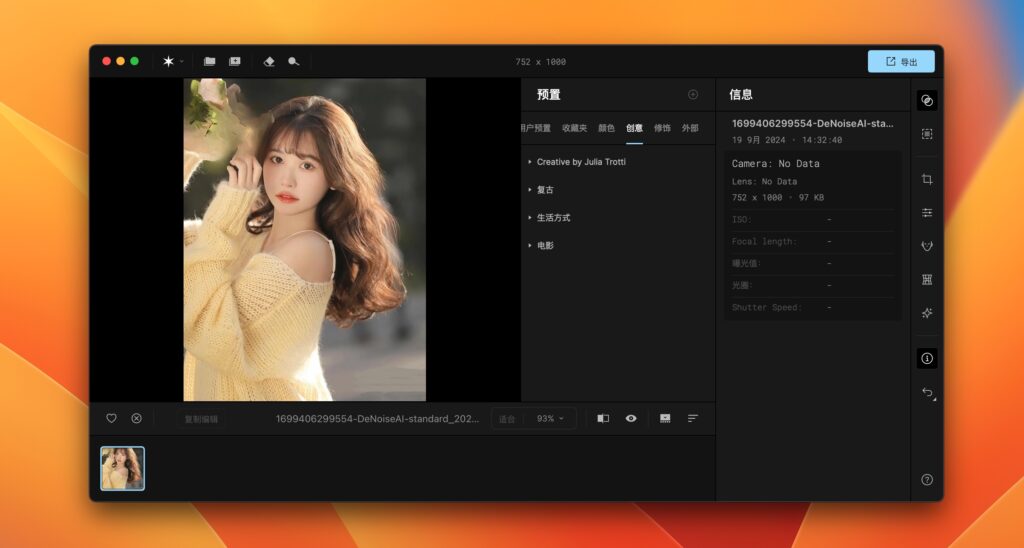Click the file name in bottom bar
Screen dimensions: 1024x548
pos(377,419)
